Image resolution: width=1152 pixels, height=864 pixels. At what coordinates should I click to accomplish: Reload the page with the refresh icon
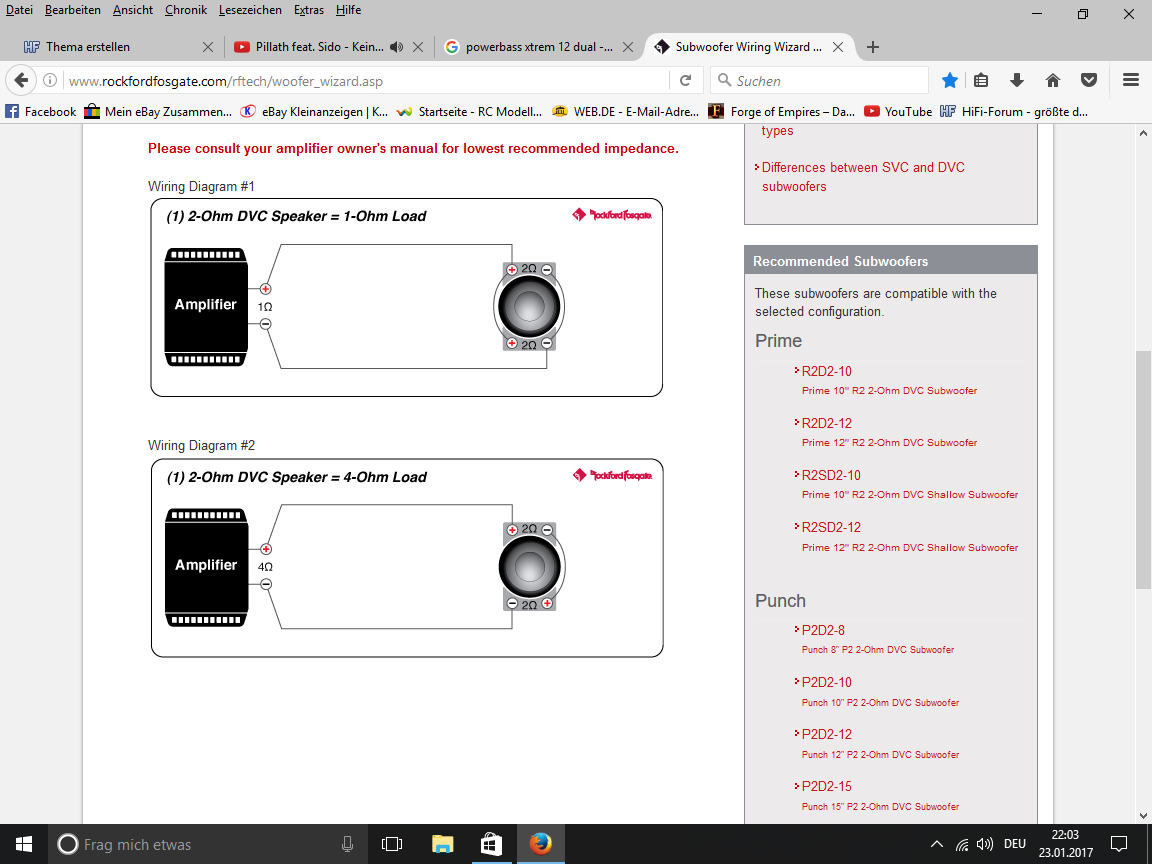685,80
